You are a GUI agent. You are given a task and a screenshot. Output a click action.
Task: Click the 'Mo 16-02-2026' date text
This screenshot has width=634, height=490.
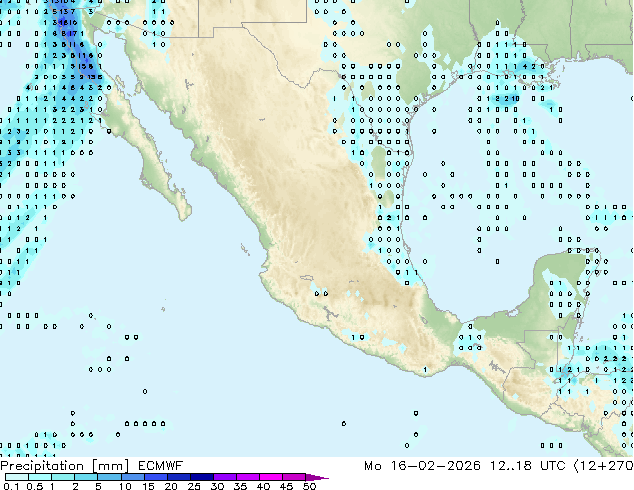[x=422, y=466]
